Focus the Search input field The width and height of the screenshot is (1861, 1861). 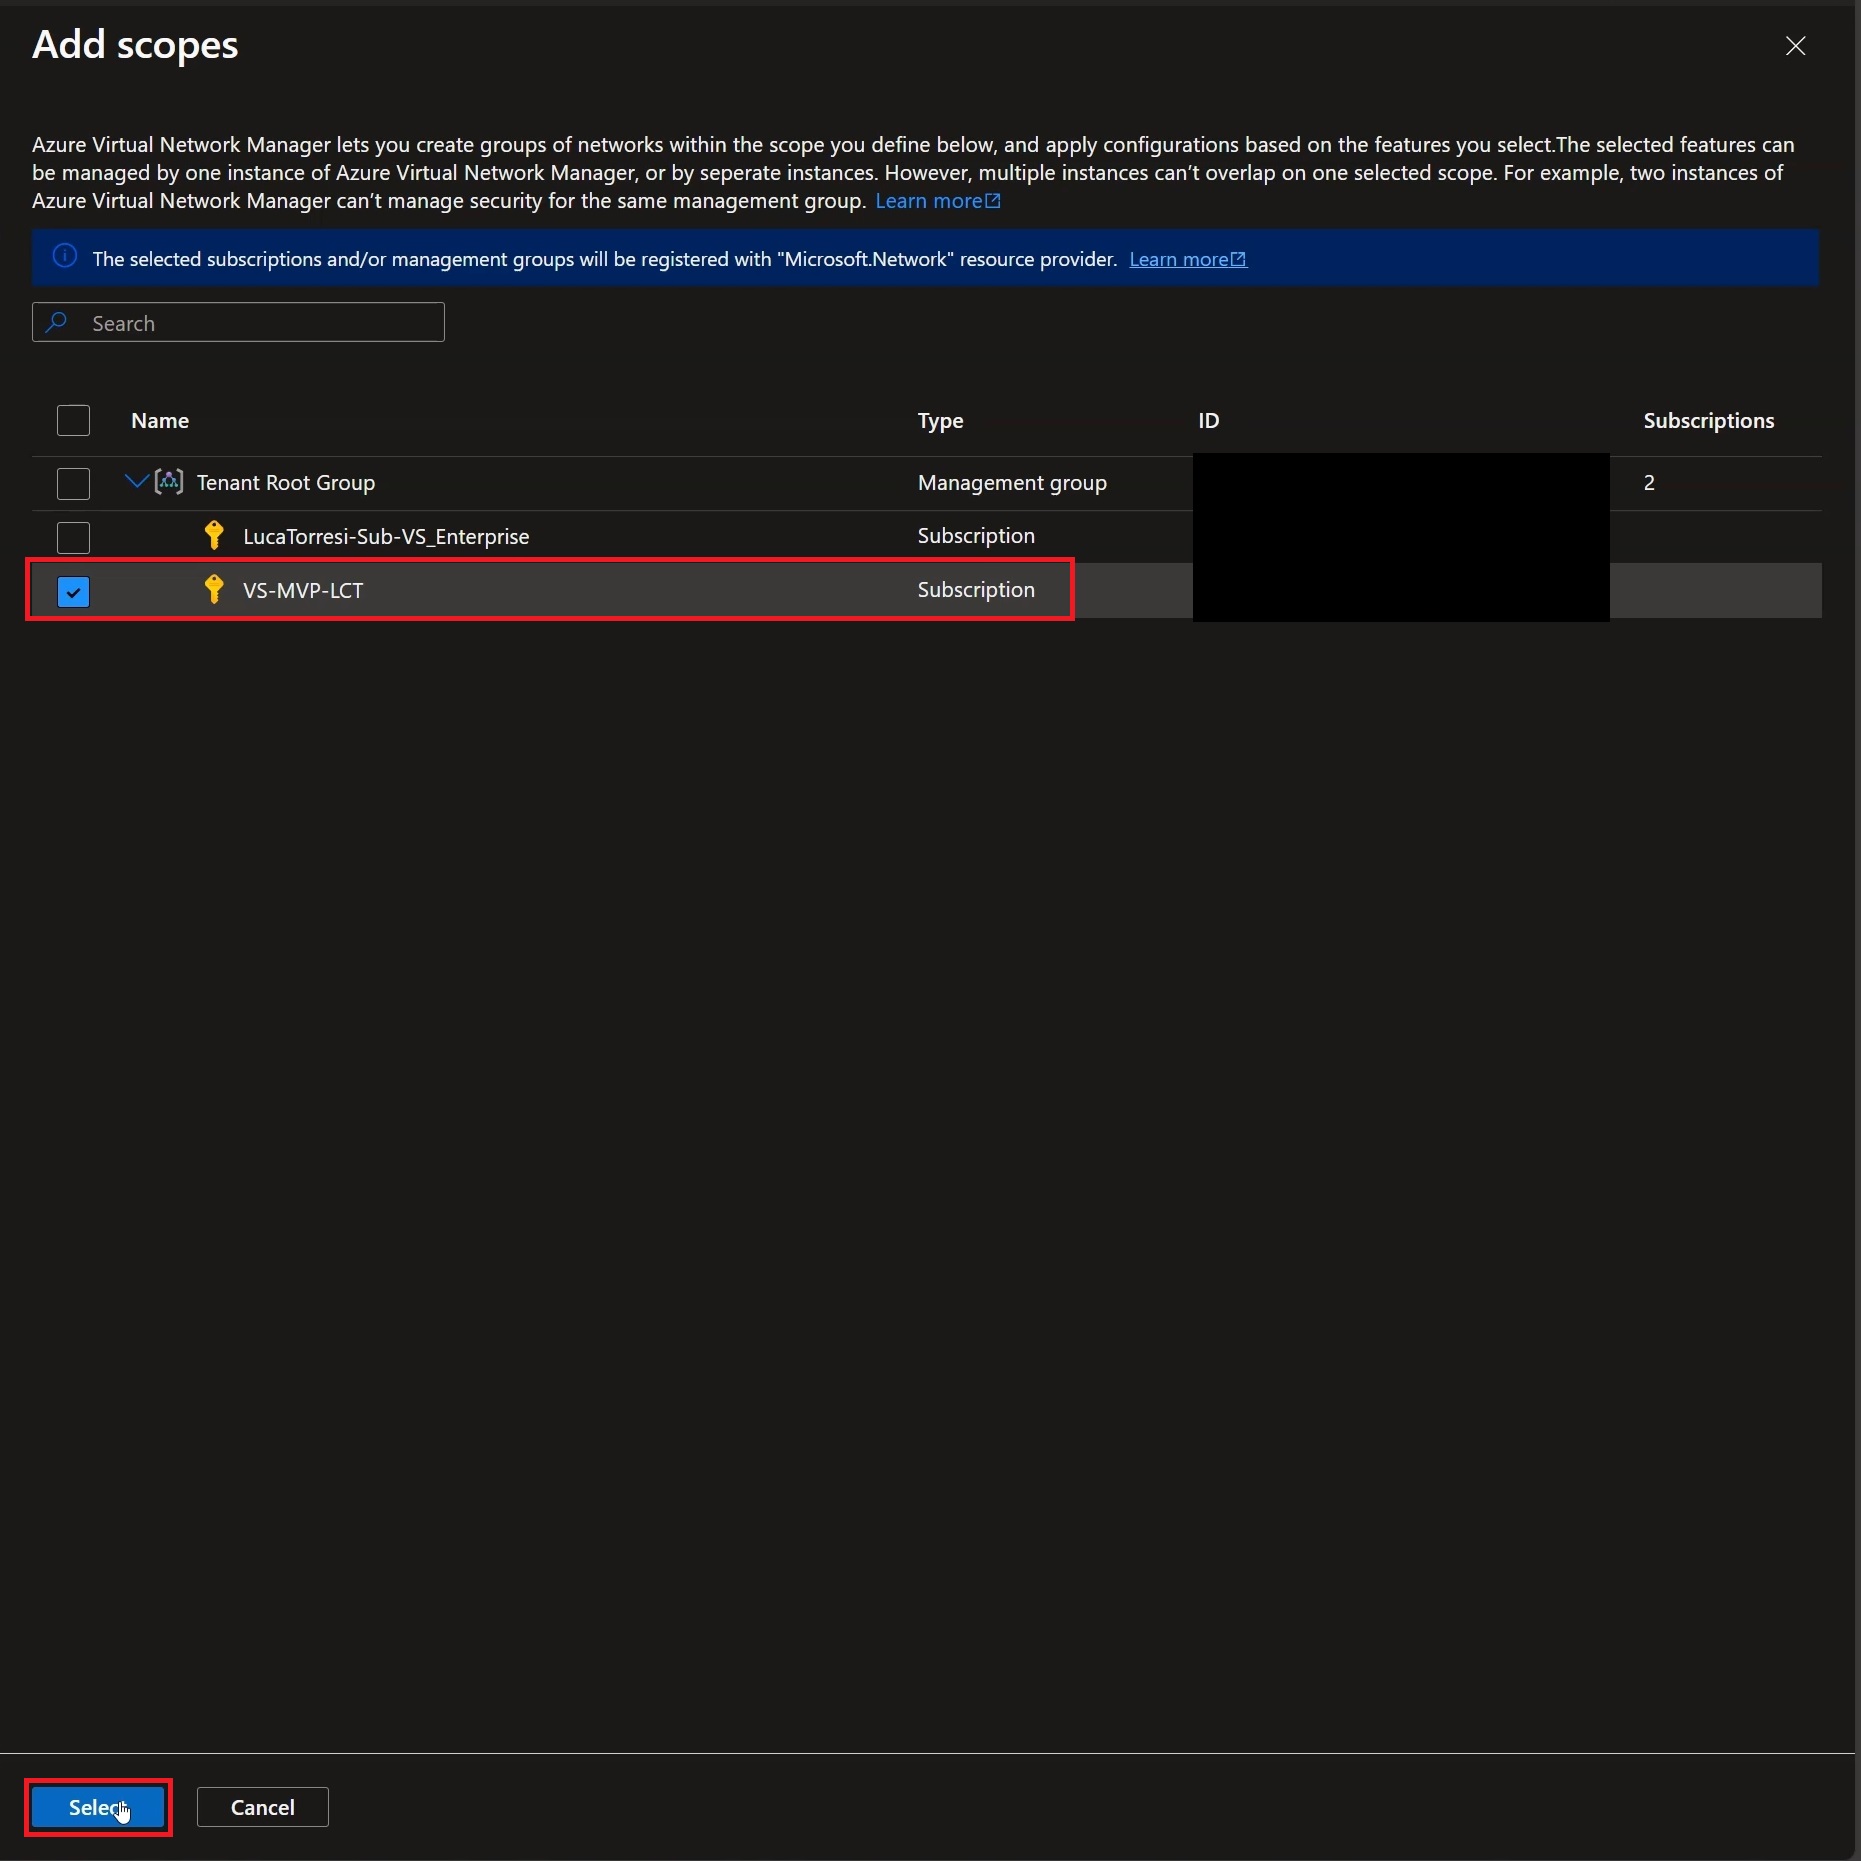pyautogui.click(x=238, y=322)
